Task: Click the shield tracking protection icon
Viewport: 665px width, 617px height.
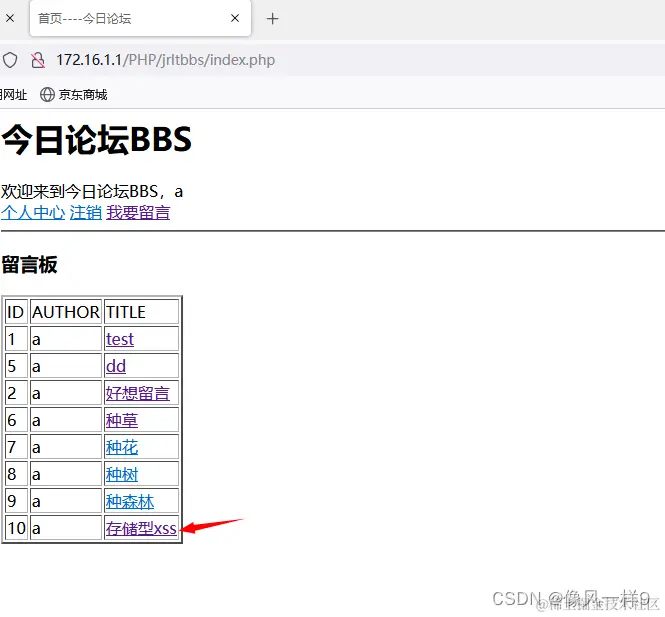Action: point(10,60)
